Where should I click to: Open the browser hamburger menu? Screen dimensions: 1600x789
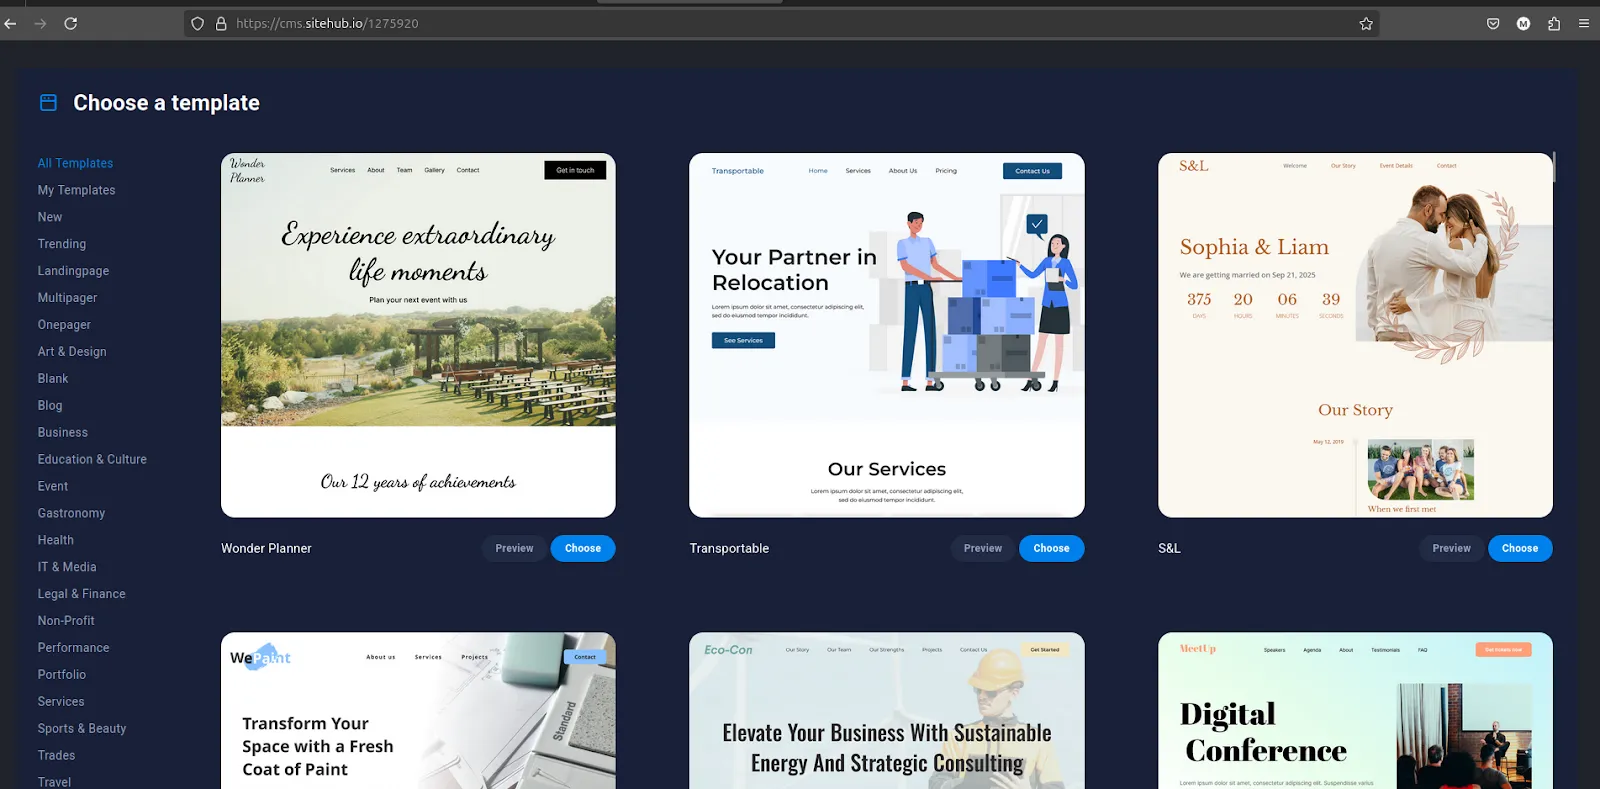(1584, 24)
